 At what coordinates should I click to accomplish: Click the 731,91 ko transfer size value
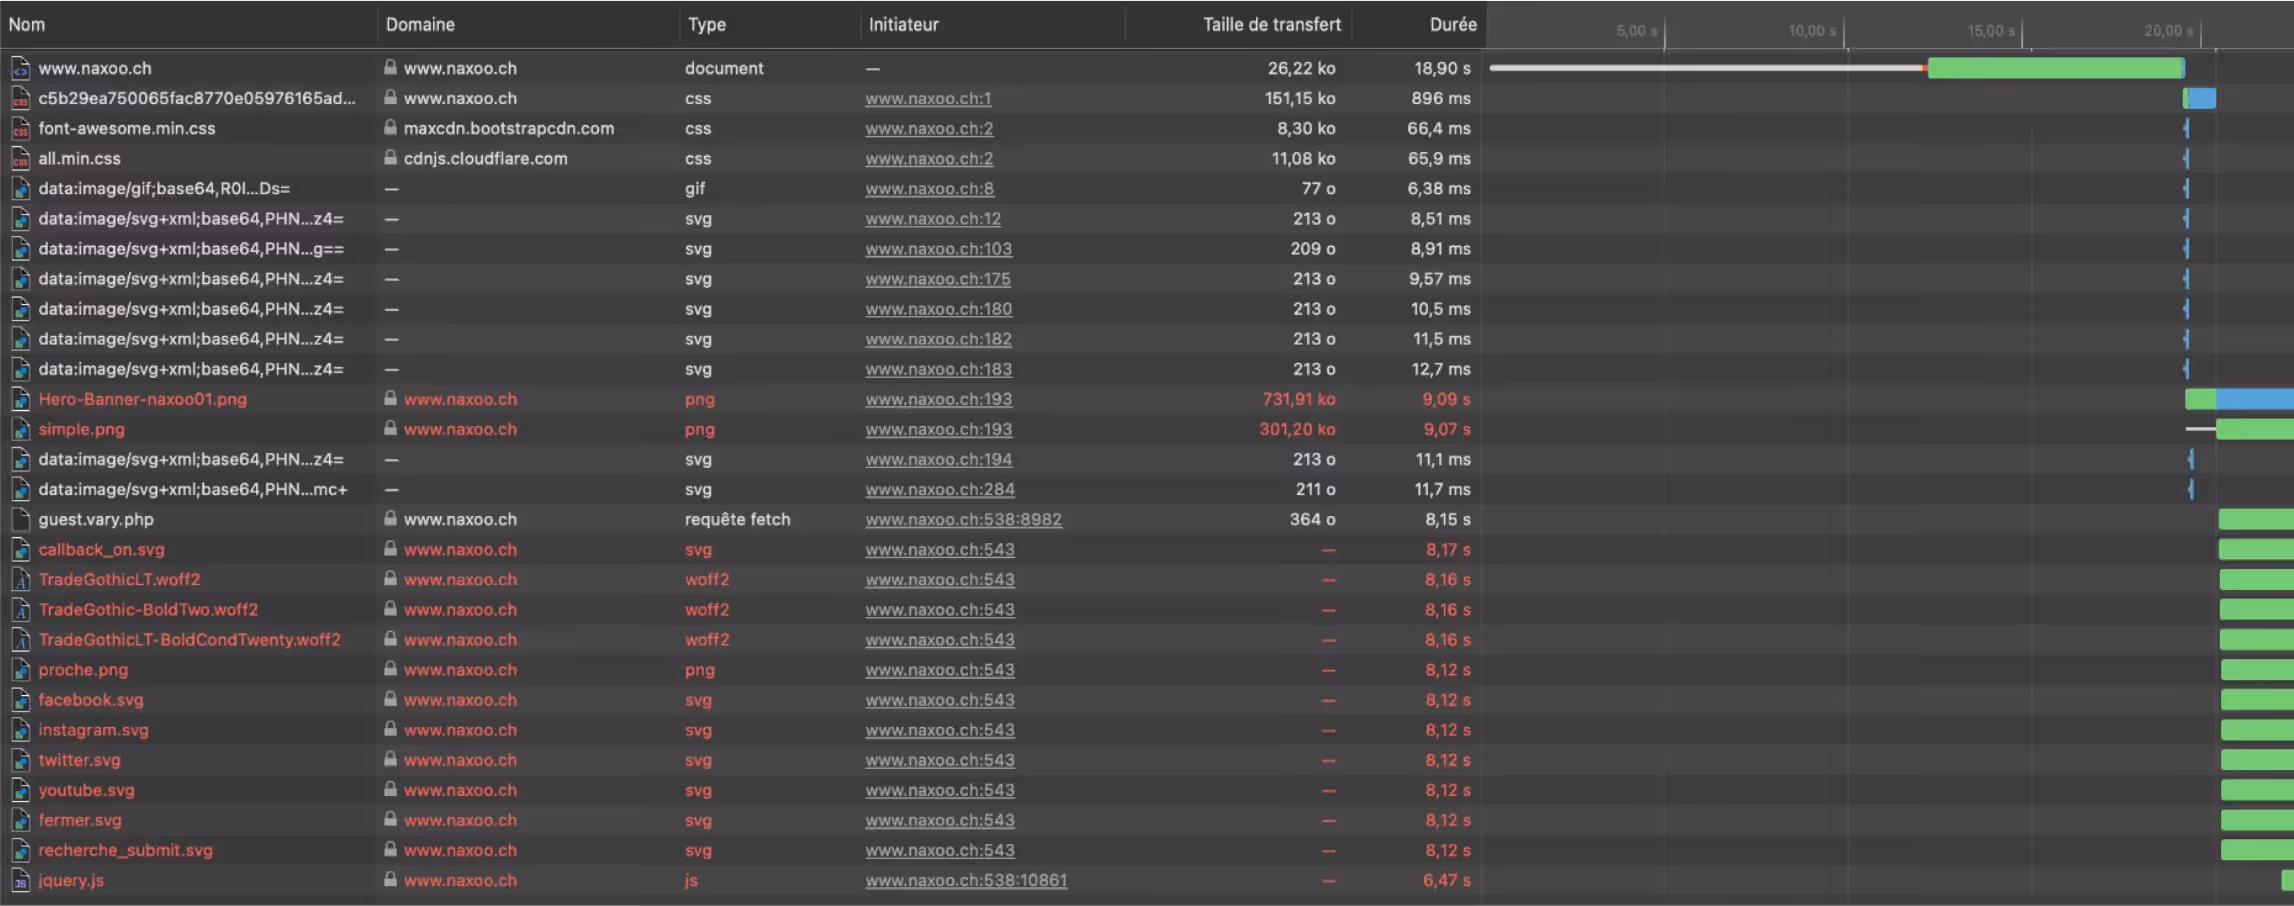(1298, 399)
